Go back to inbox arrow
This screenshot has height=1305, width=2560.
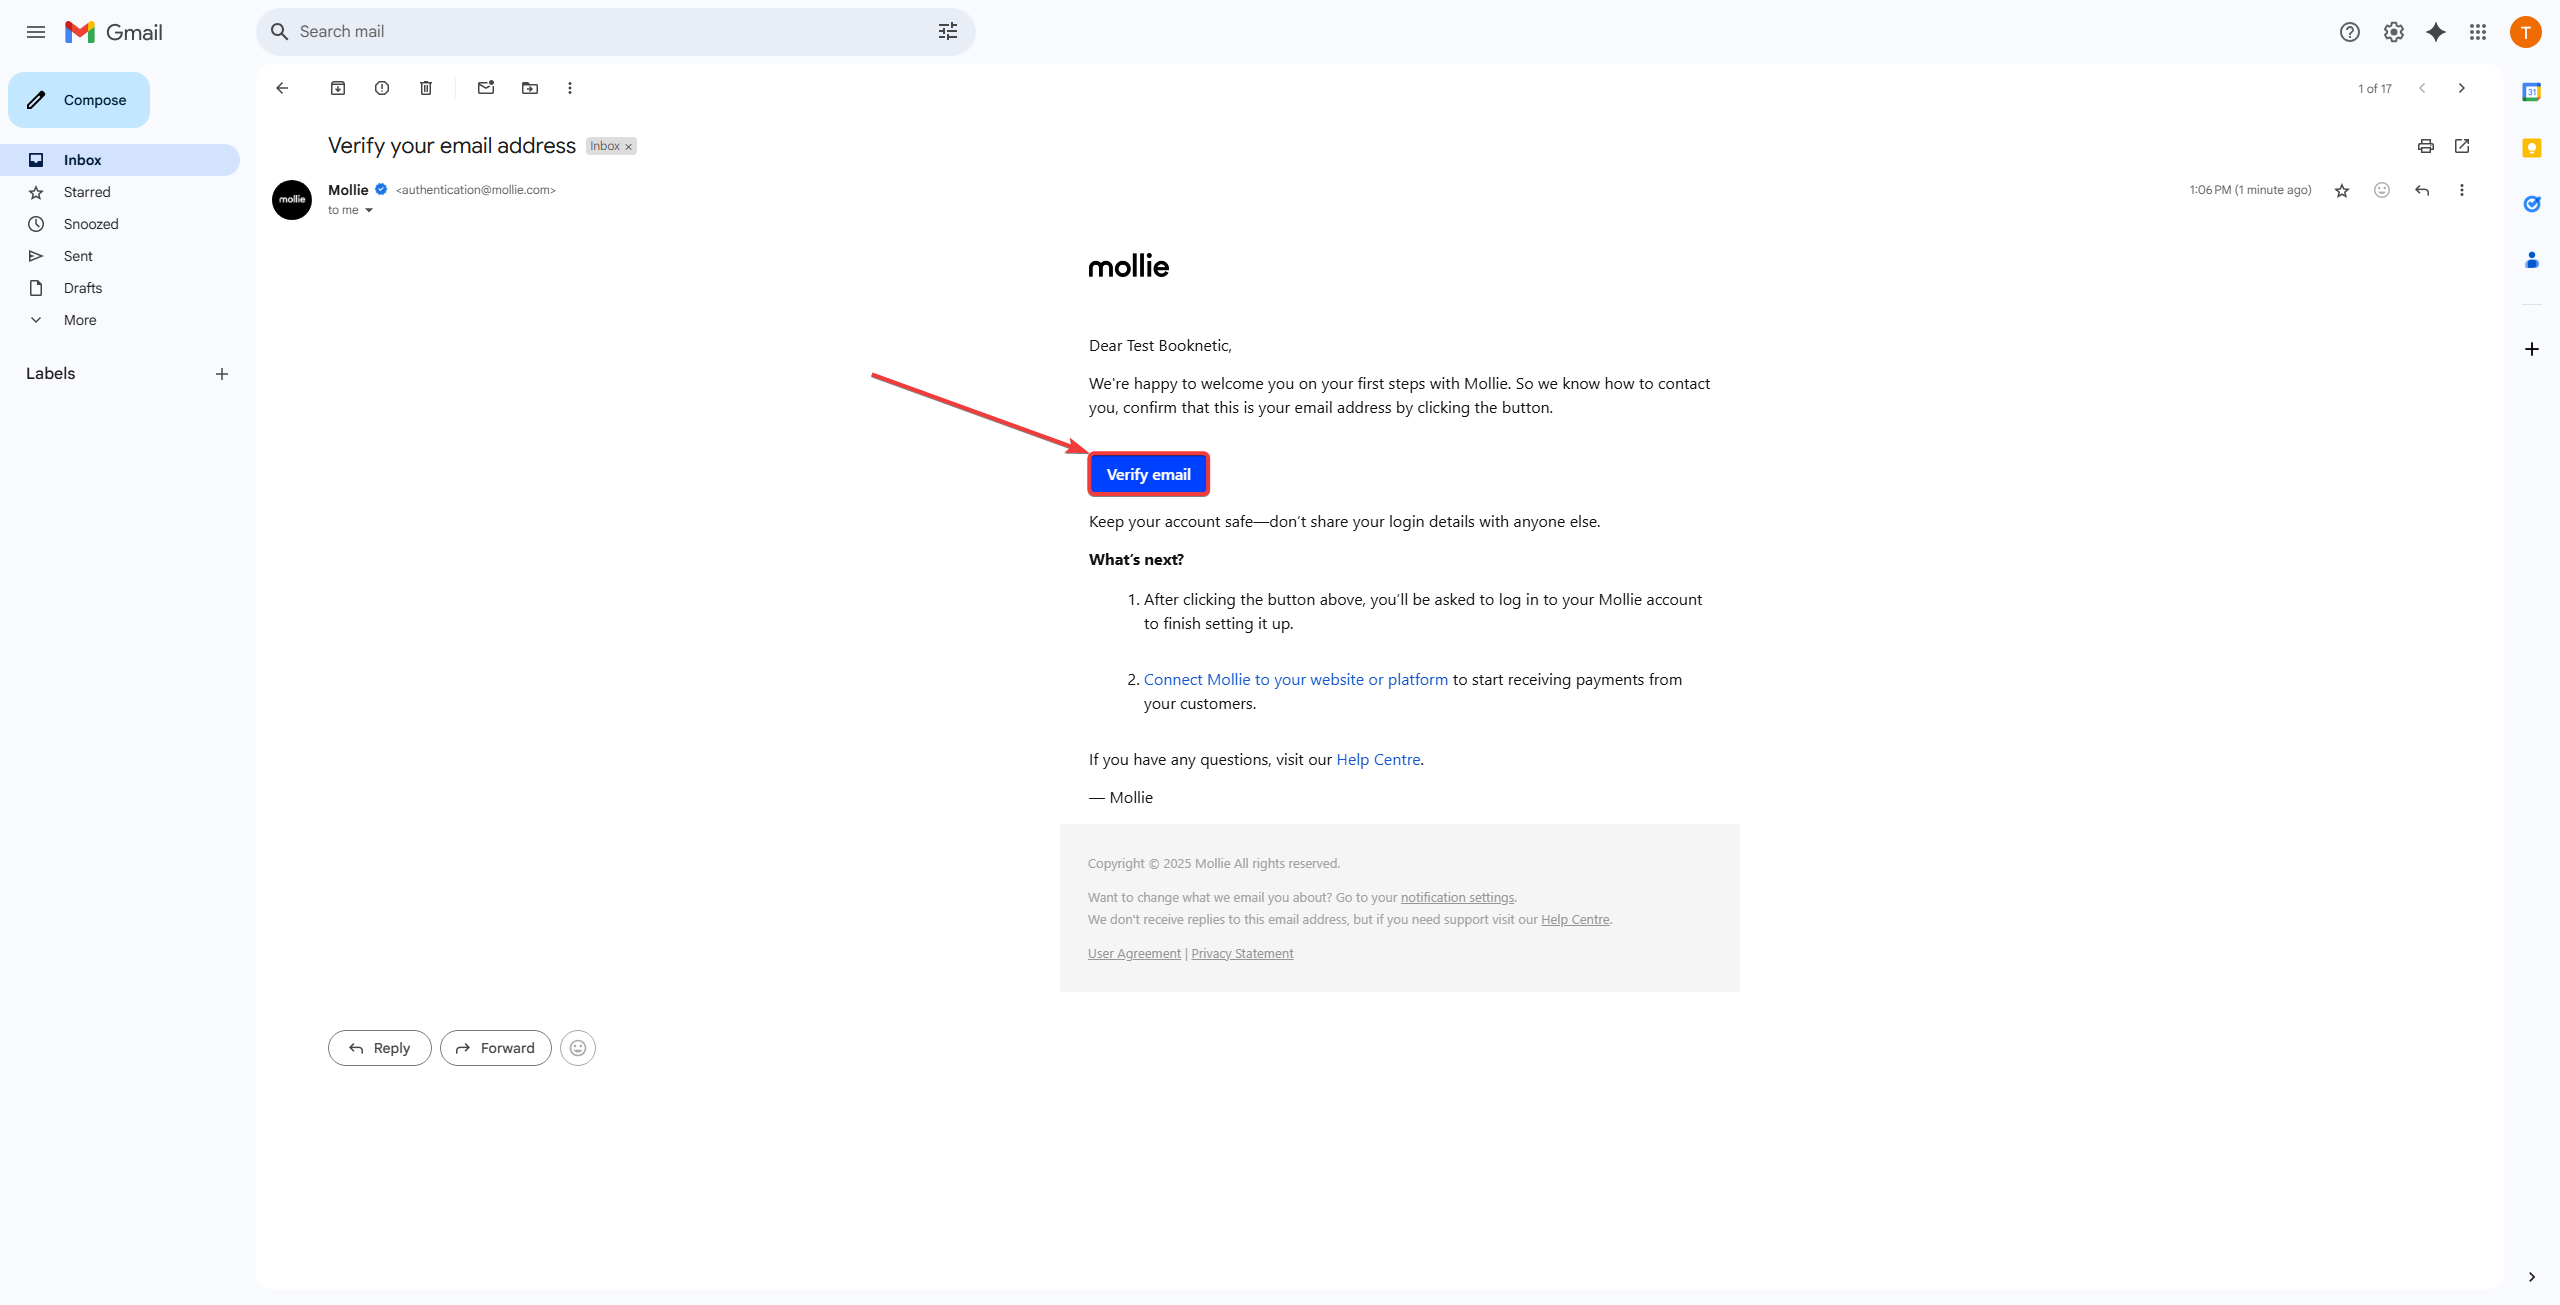tap(282, 88)
